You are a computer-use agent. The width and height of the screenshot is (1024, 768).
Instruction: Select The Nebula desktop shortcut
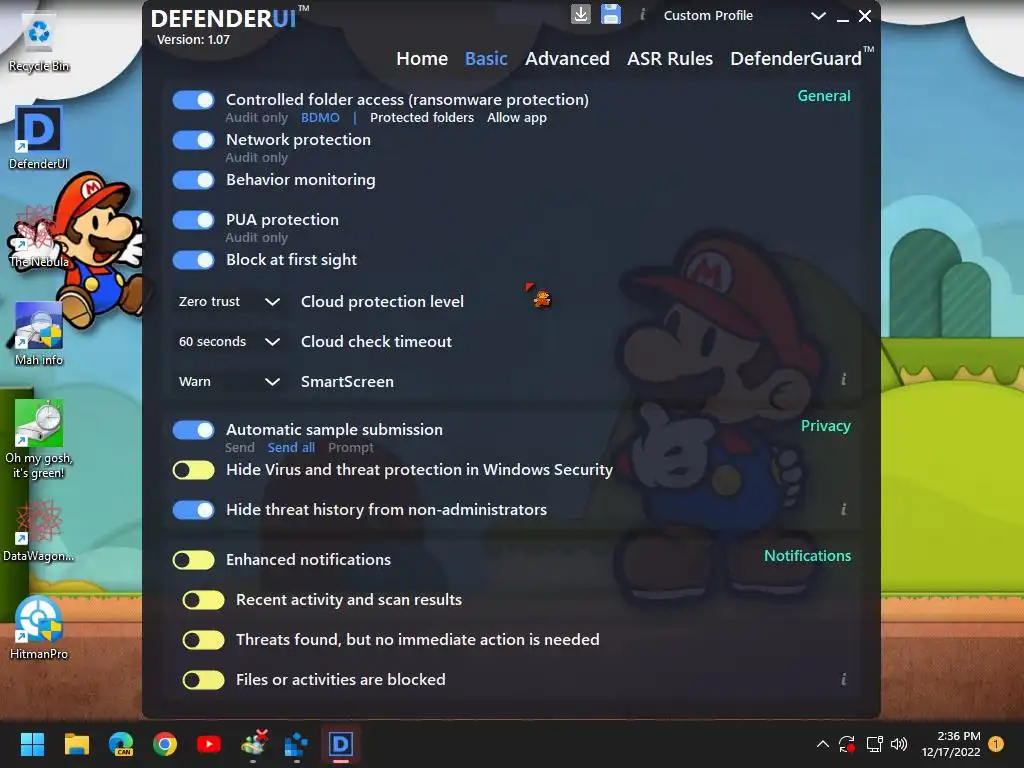[39, 236]
